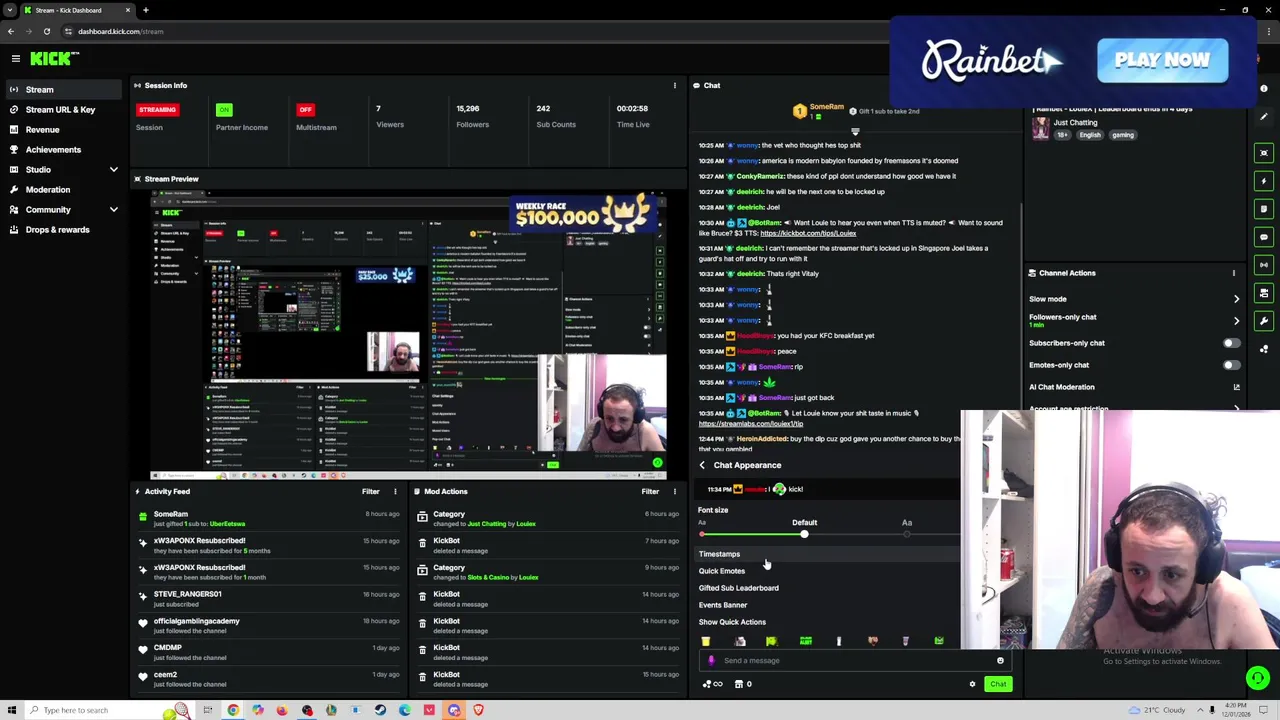
Task: Open AI Chat Moderation external link
Action: pyautogui.click(x=1236, y=387)
